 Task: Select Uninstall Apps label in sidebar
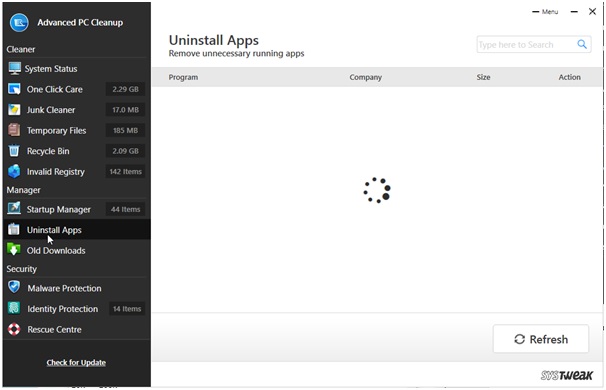[x=54, y=230]
